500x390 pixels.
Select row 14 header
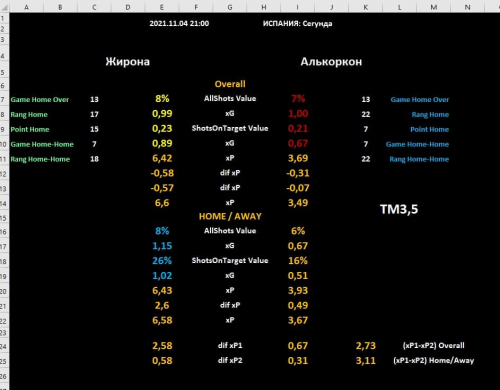[4, 203]
